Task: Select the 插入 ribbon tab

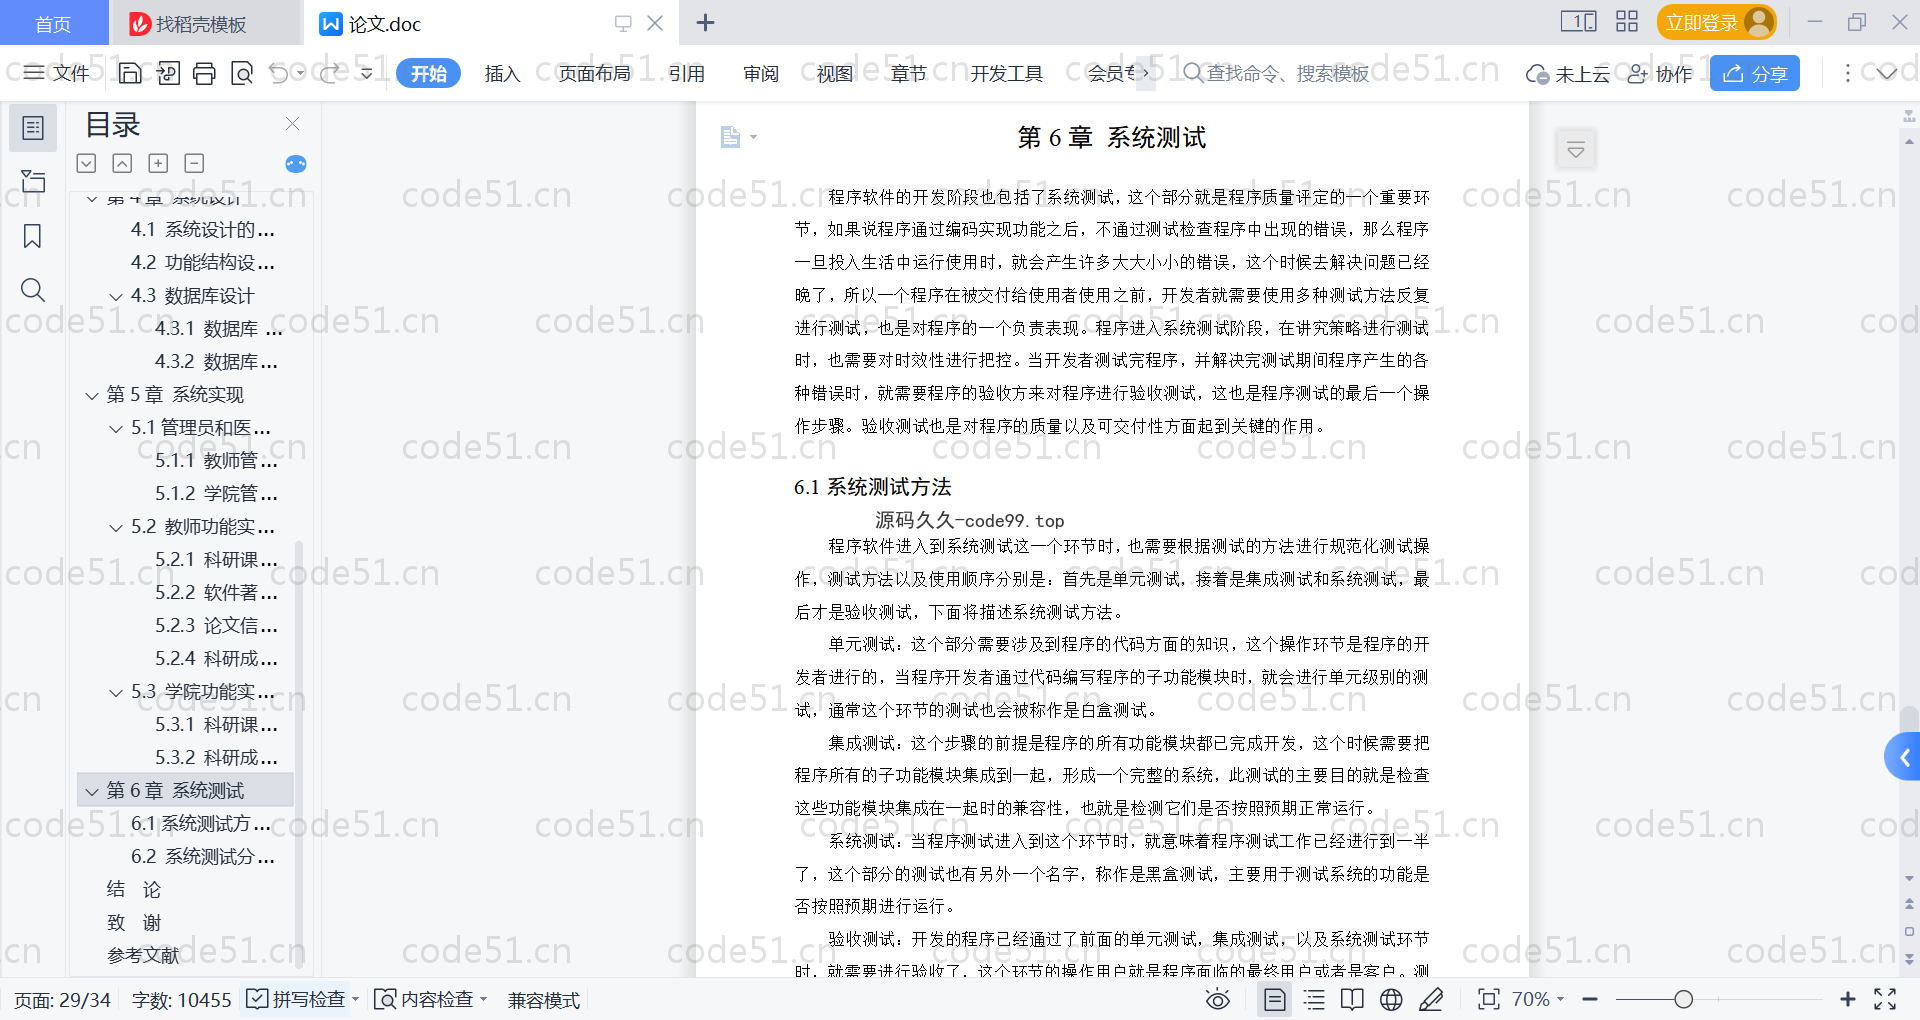Action: [502, 73]
